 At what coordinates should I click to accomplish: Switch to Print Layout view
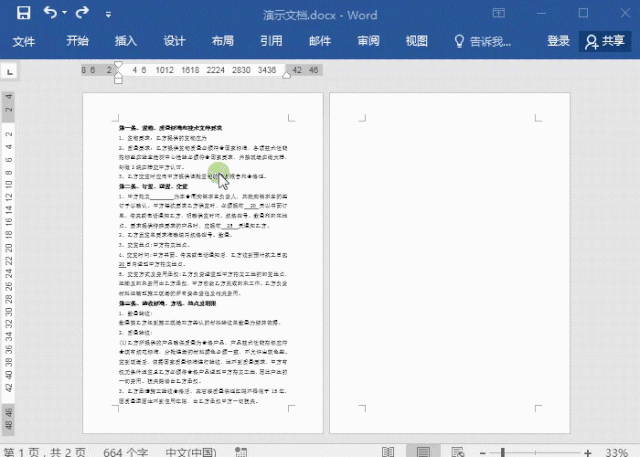point(423,452)
